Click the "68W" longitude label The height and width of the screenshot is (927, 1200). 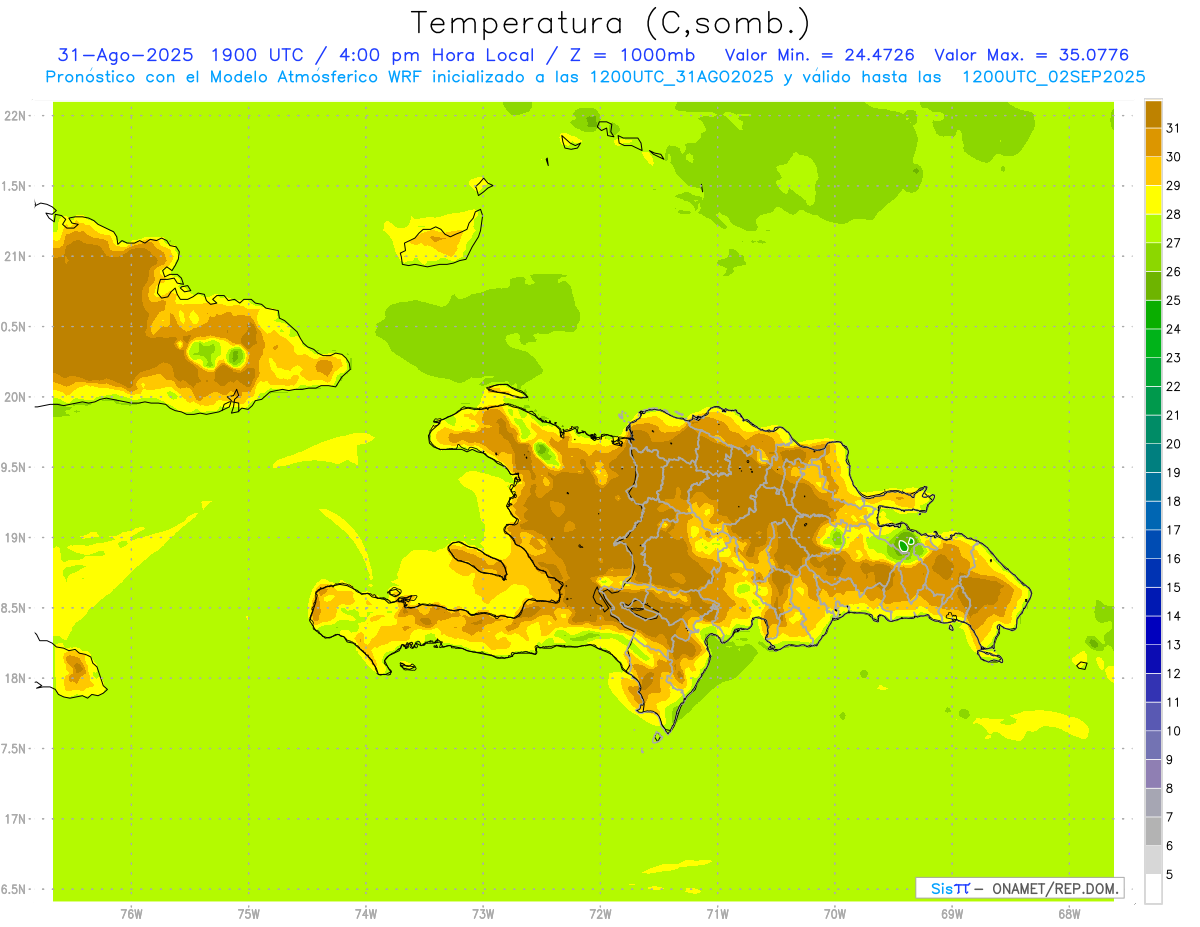point(1069,914)
